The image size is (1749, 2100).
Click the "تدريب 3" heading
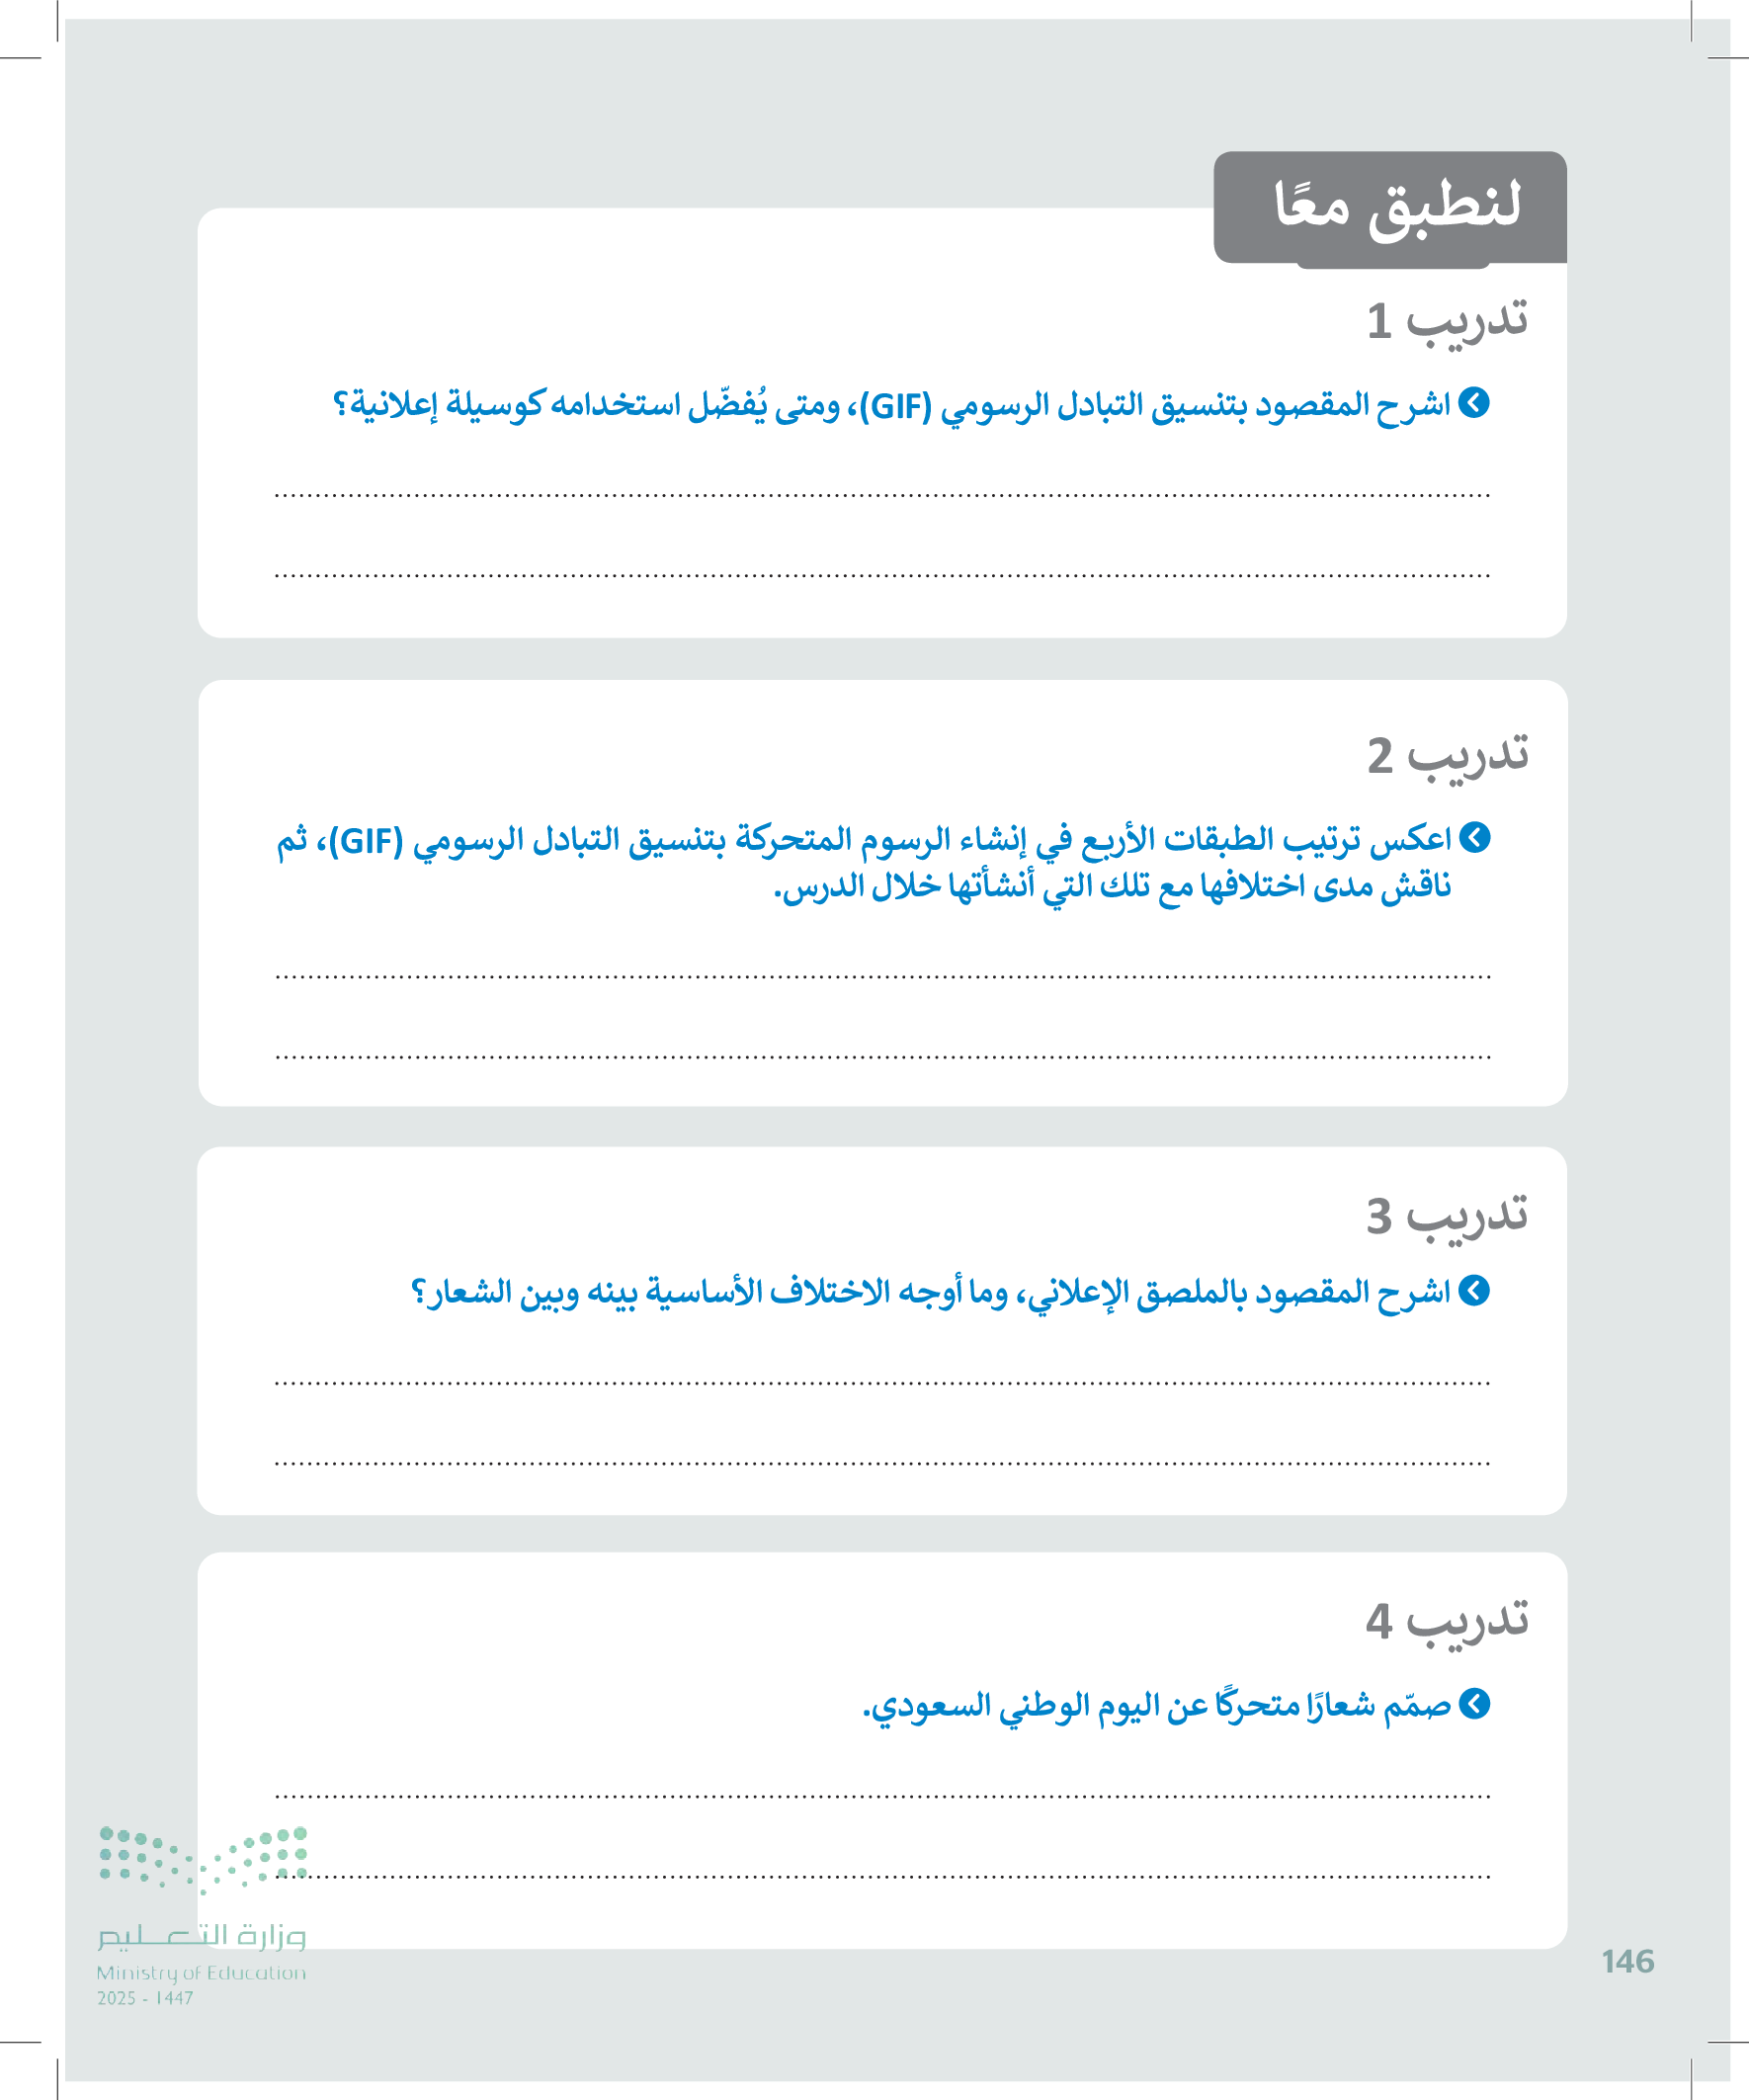pyautogui.click(x=1447, y=1216)
